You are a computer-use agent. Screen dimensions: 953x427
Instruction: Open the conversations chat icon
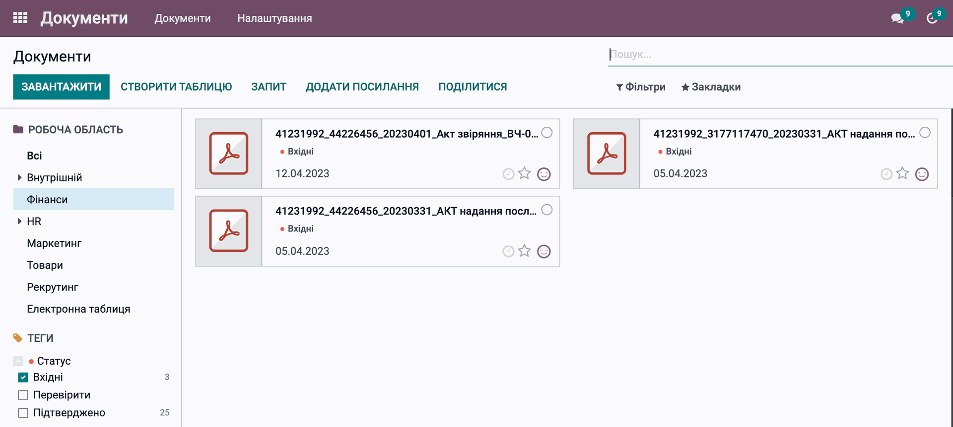click(897, 18)
